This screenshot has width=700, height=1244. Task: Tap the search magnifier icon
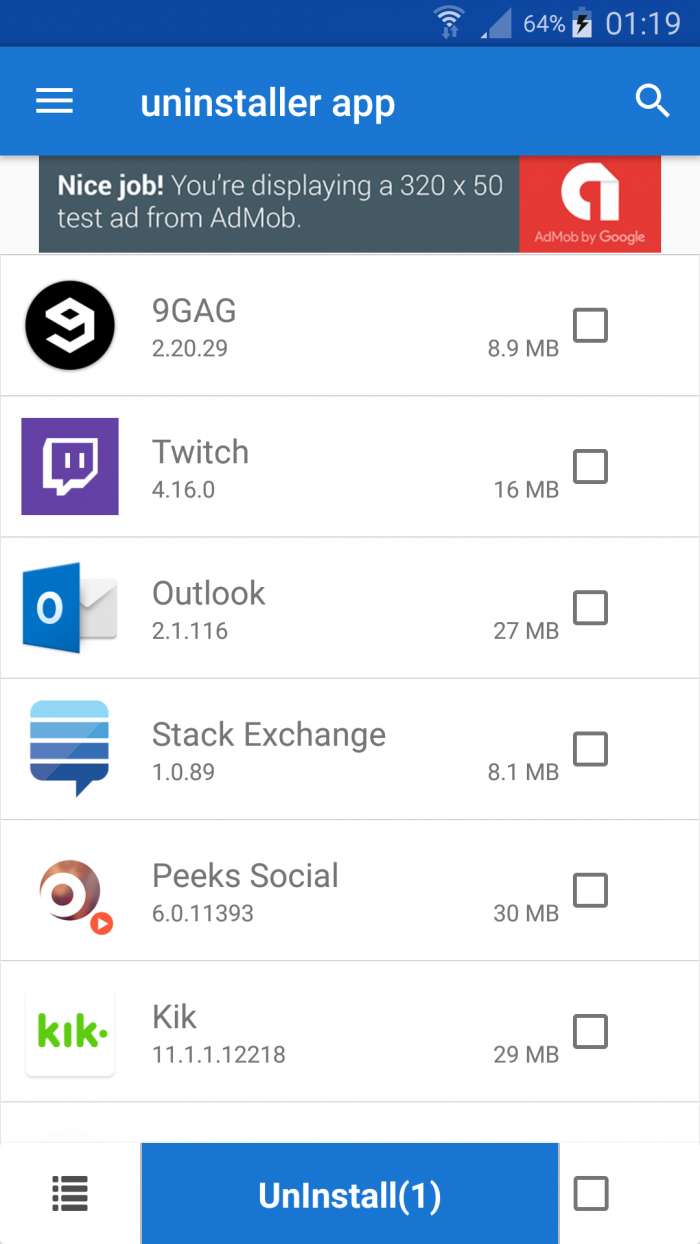point(652,101)
